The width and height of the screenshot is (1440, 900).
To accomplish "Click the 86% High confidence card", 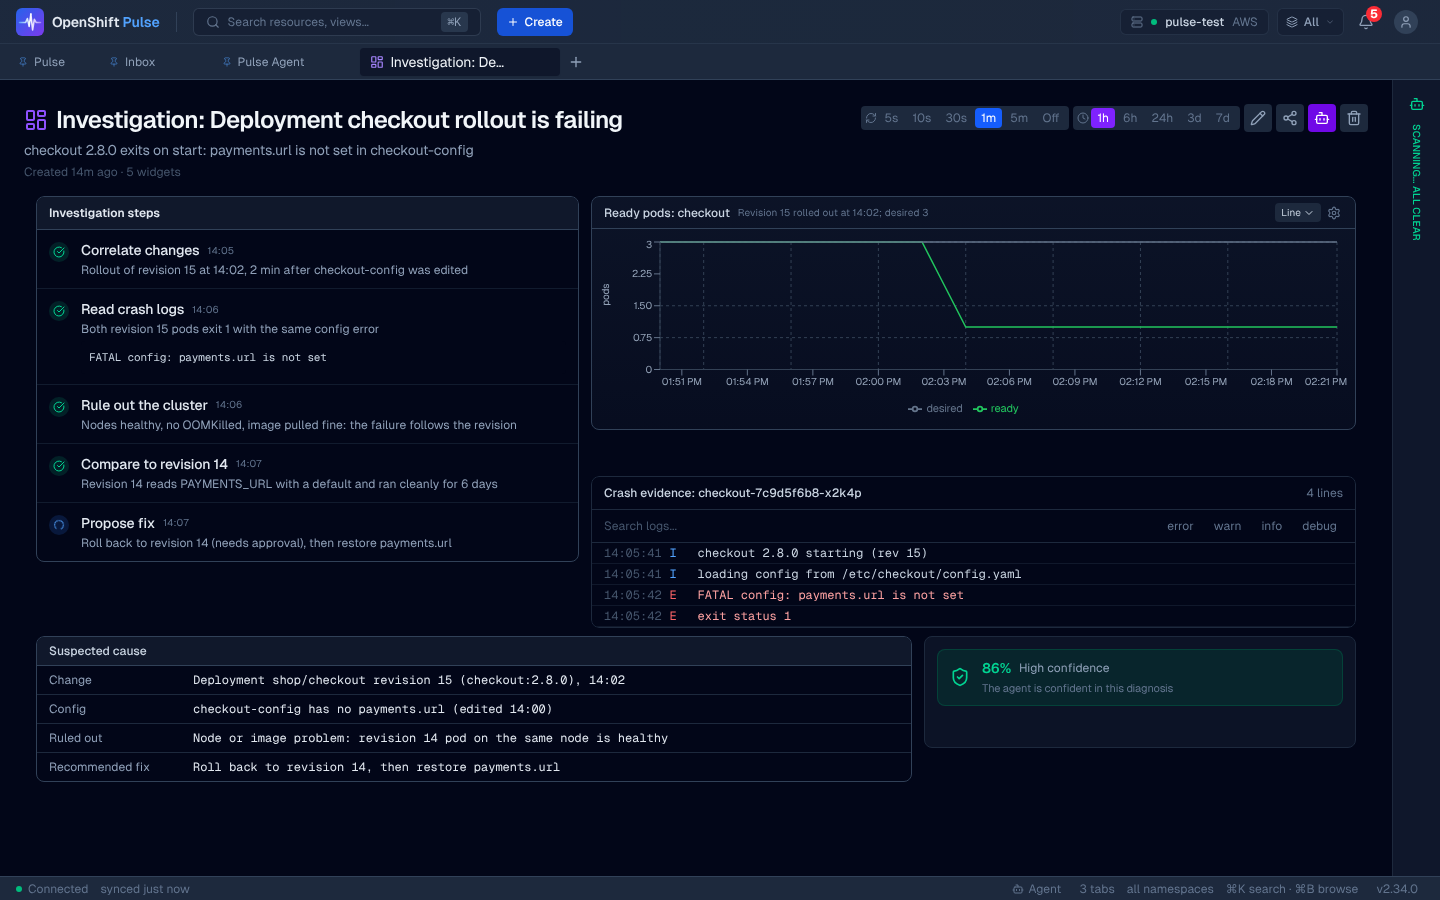I will pyautogui.click(x=1140, y=678).
